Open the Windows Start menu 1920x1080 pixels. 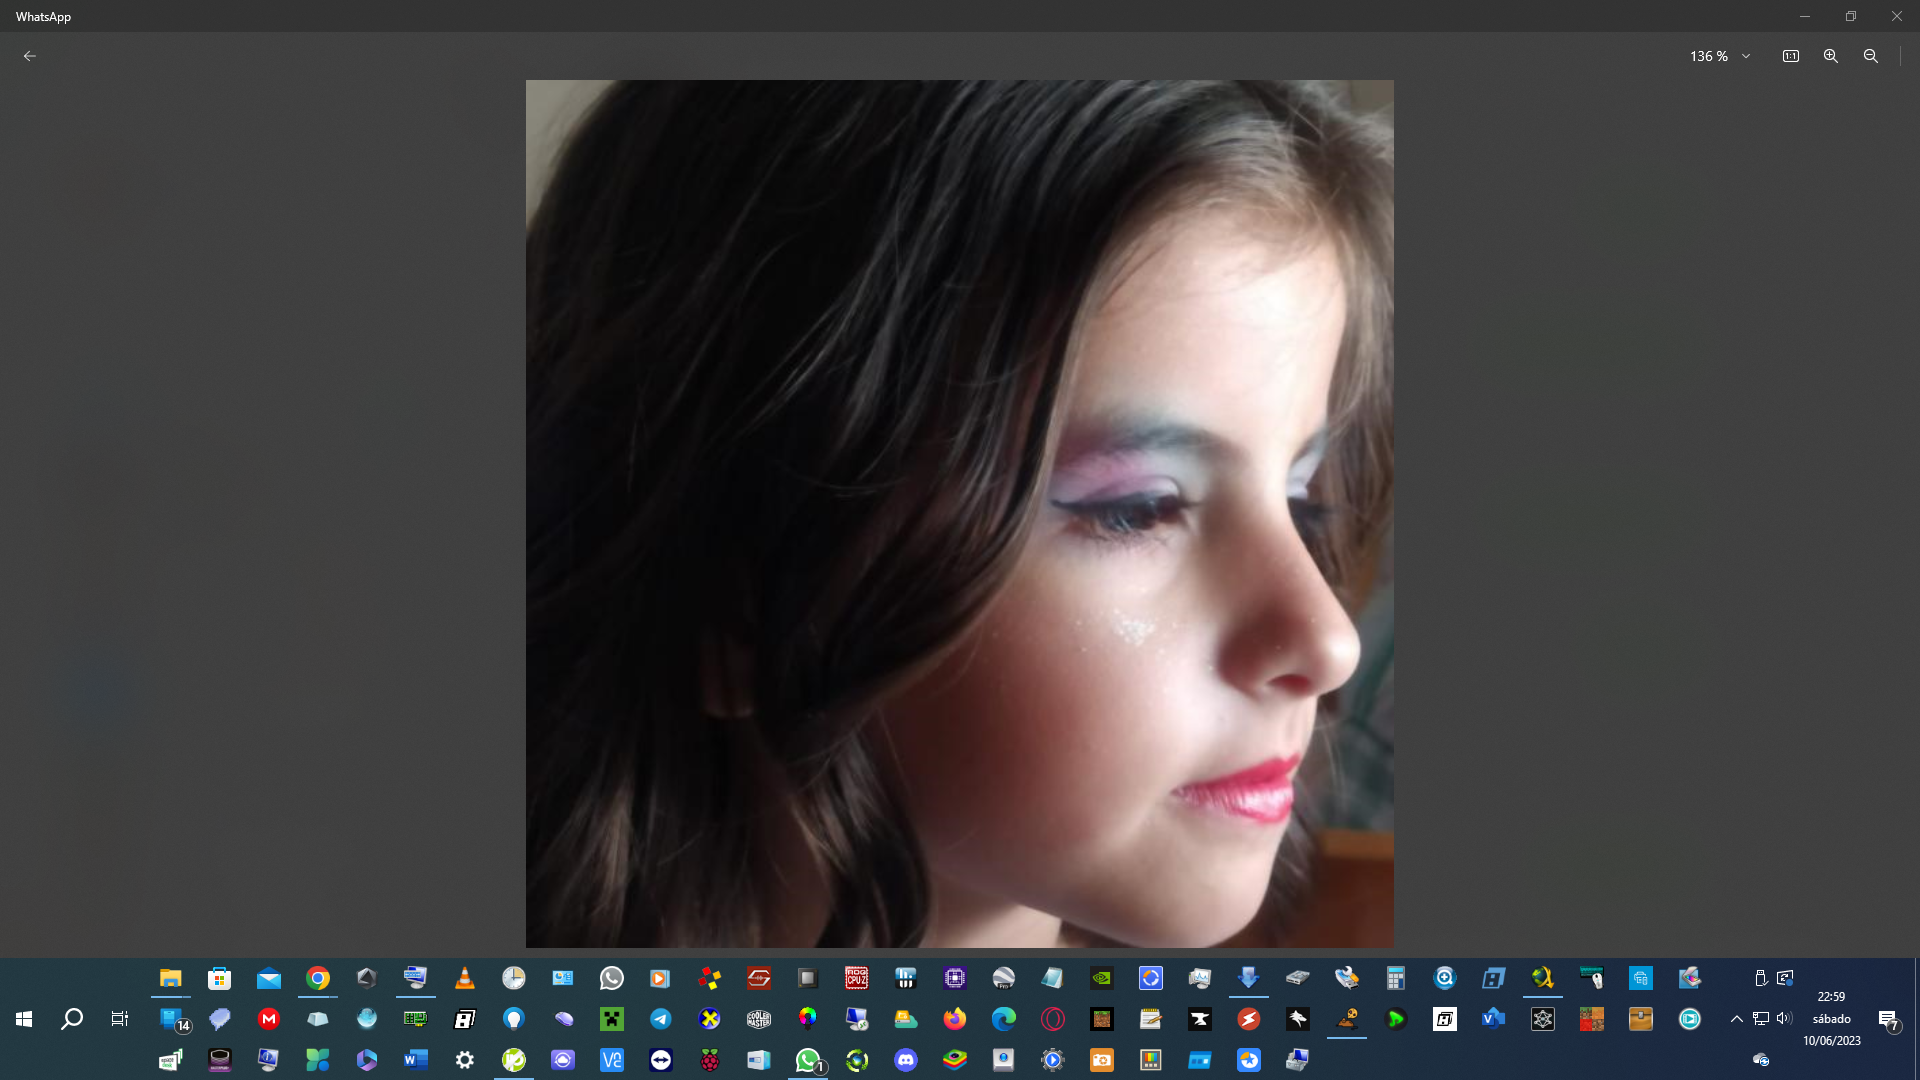click(24, 1019)
